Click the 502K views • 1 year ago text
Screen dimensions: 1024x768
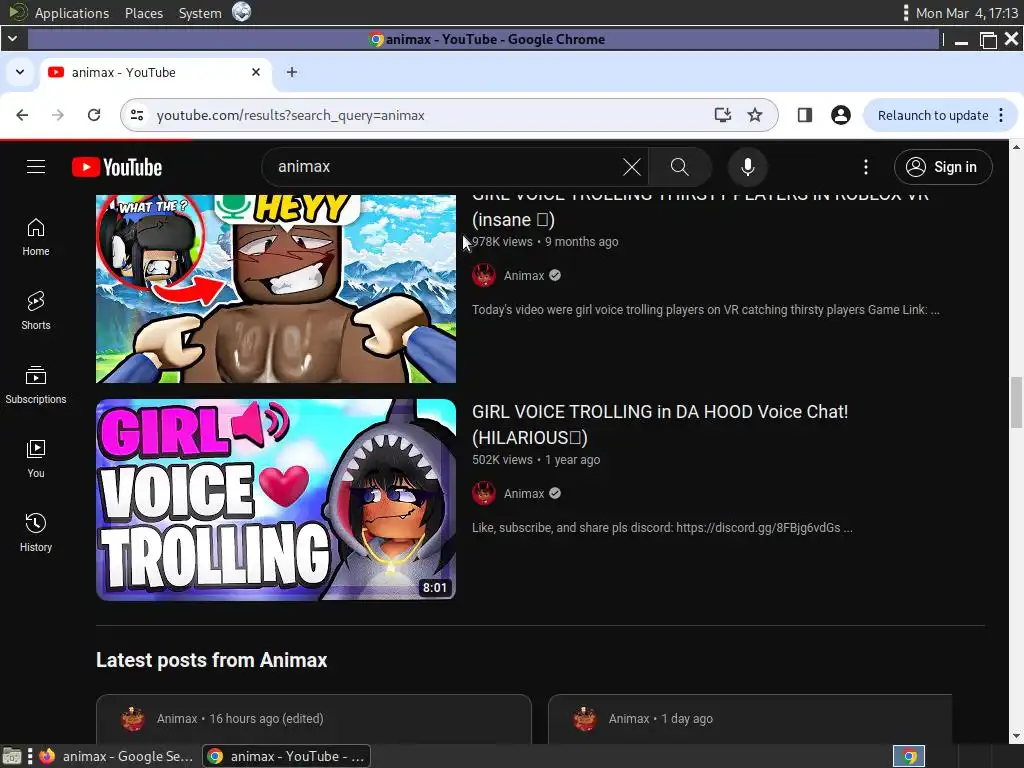click(x=536, y=460)
